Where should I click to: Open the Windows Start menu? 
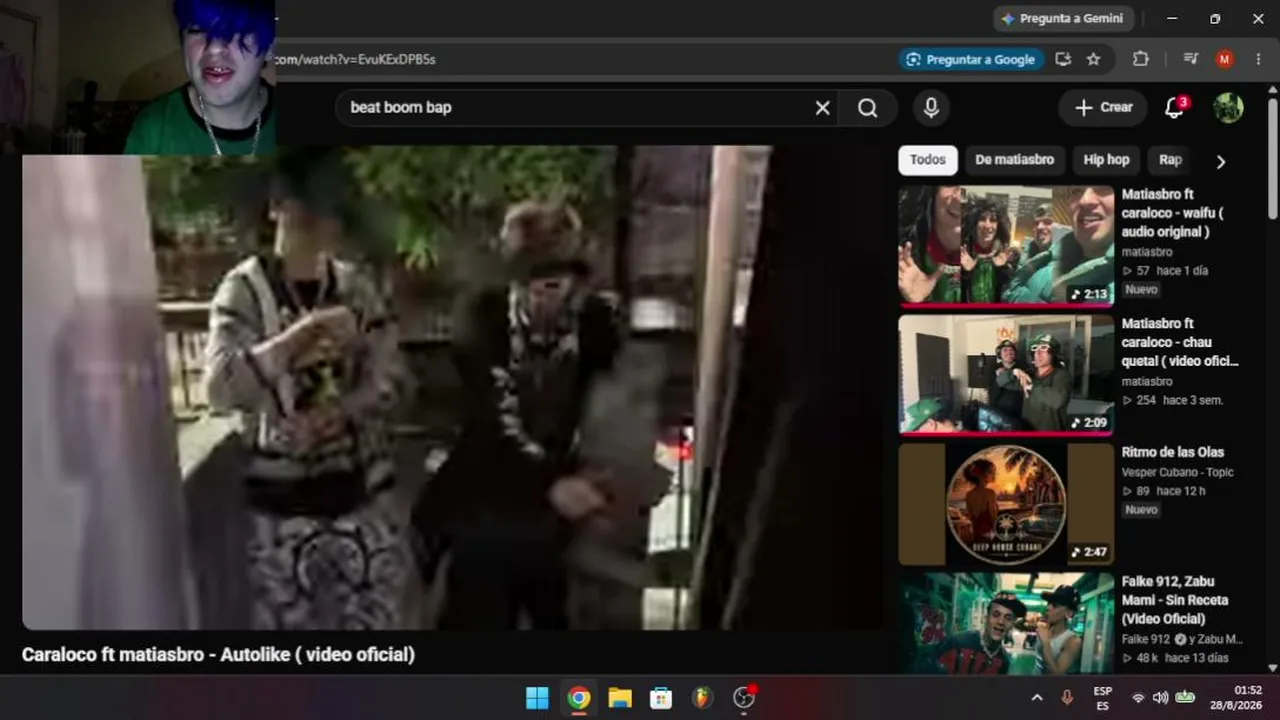[537, 698]
